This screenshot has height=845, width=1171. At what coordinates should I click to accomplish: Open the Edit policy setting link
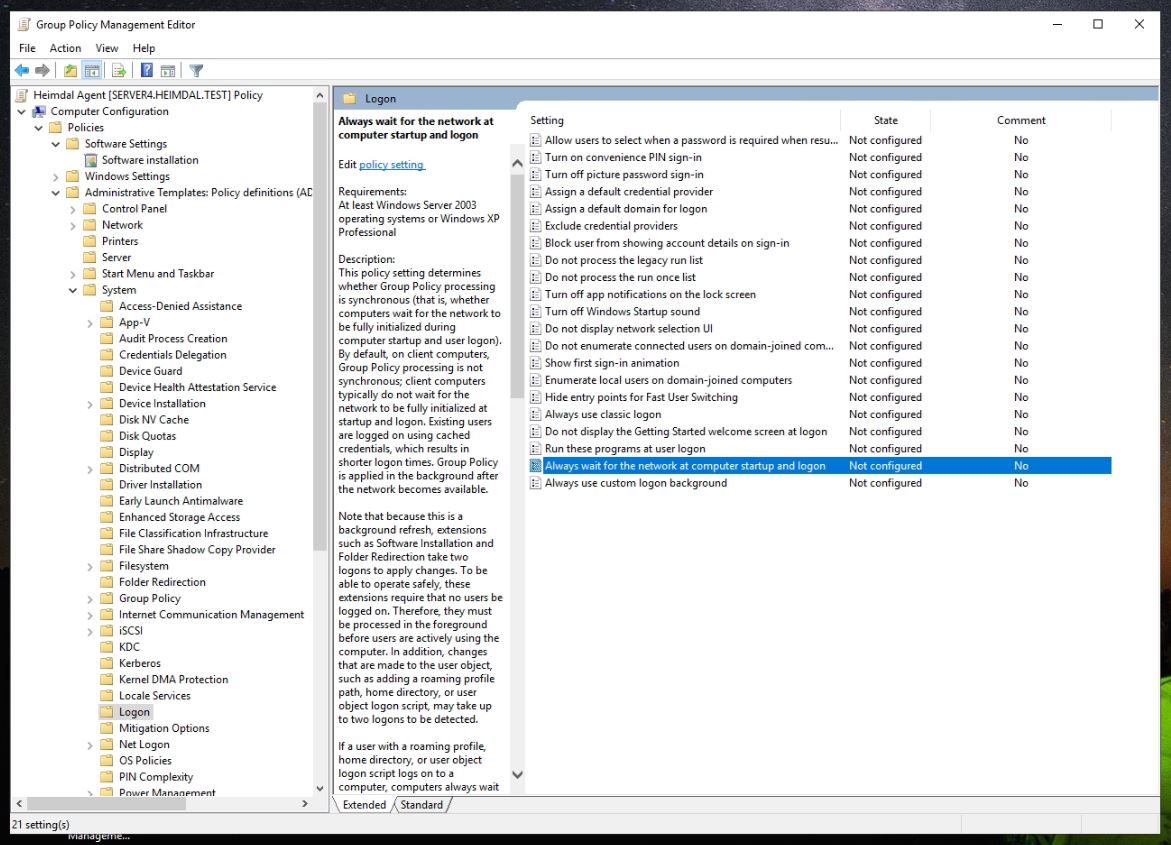391,164
